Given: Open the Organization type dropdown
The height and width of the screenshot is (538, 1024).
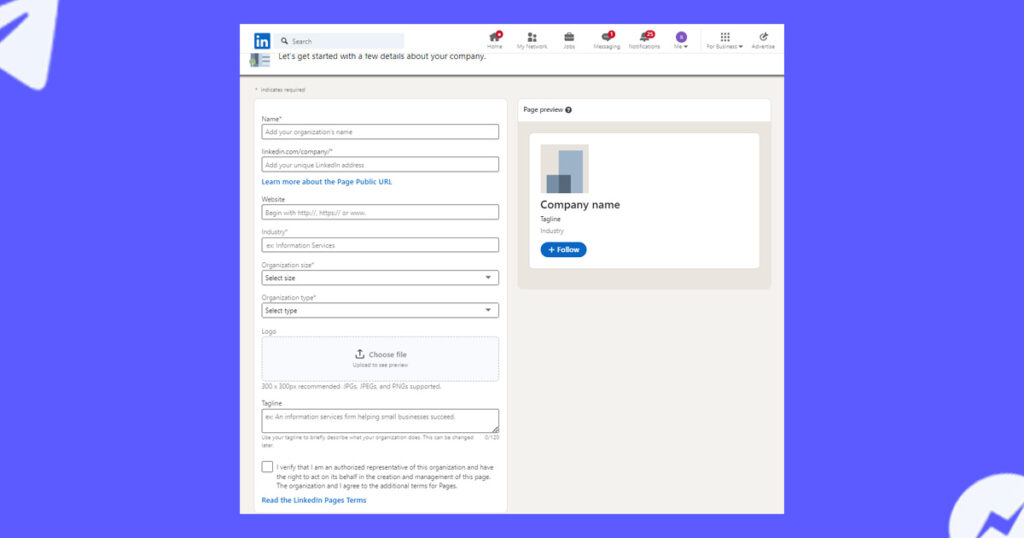Looking at the screenshot, I should [380, 310].
